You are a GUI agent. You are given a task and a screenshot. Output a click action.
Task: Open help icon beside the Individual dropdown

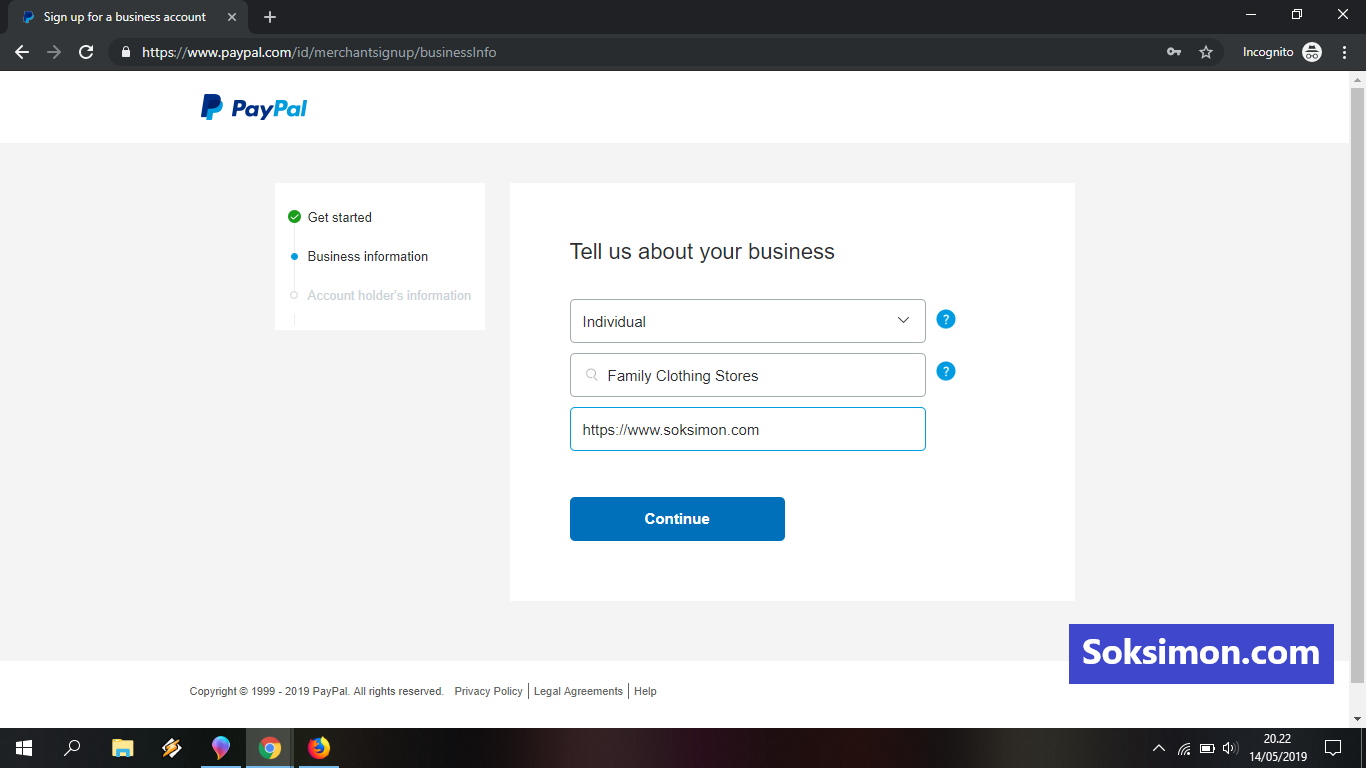point(946,319)
